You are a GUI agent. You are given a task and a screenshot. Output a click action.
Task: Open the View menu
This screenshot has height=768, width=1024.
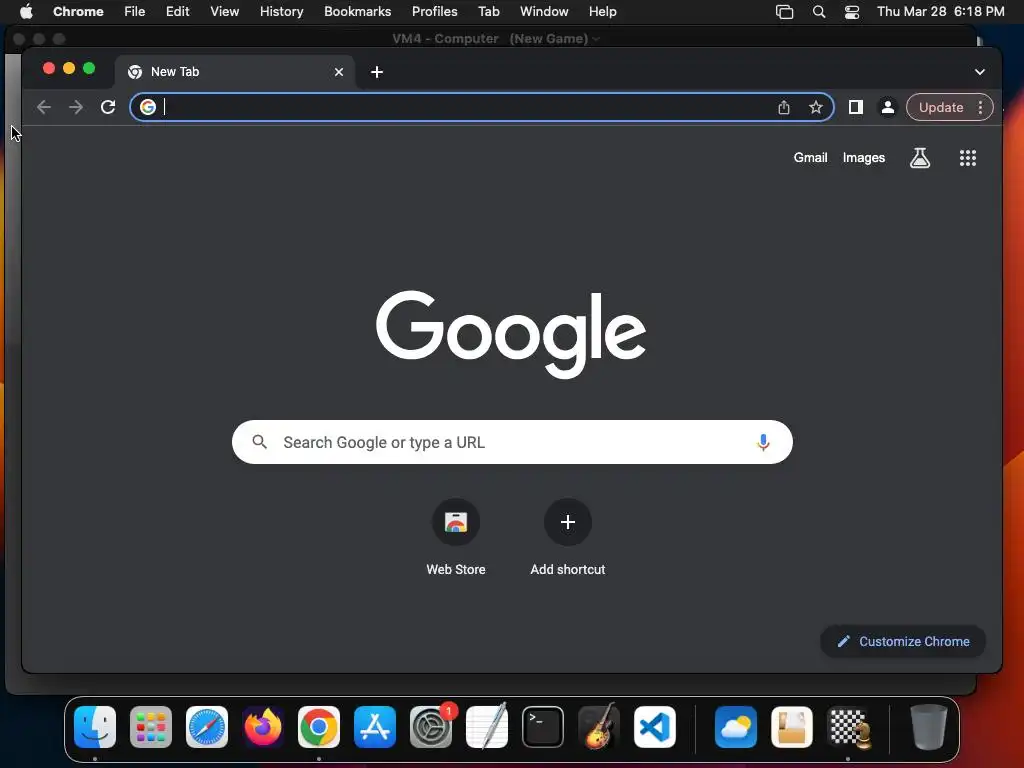point(225,12)
